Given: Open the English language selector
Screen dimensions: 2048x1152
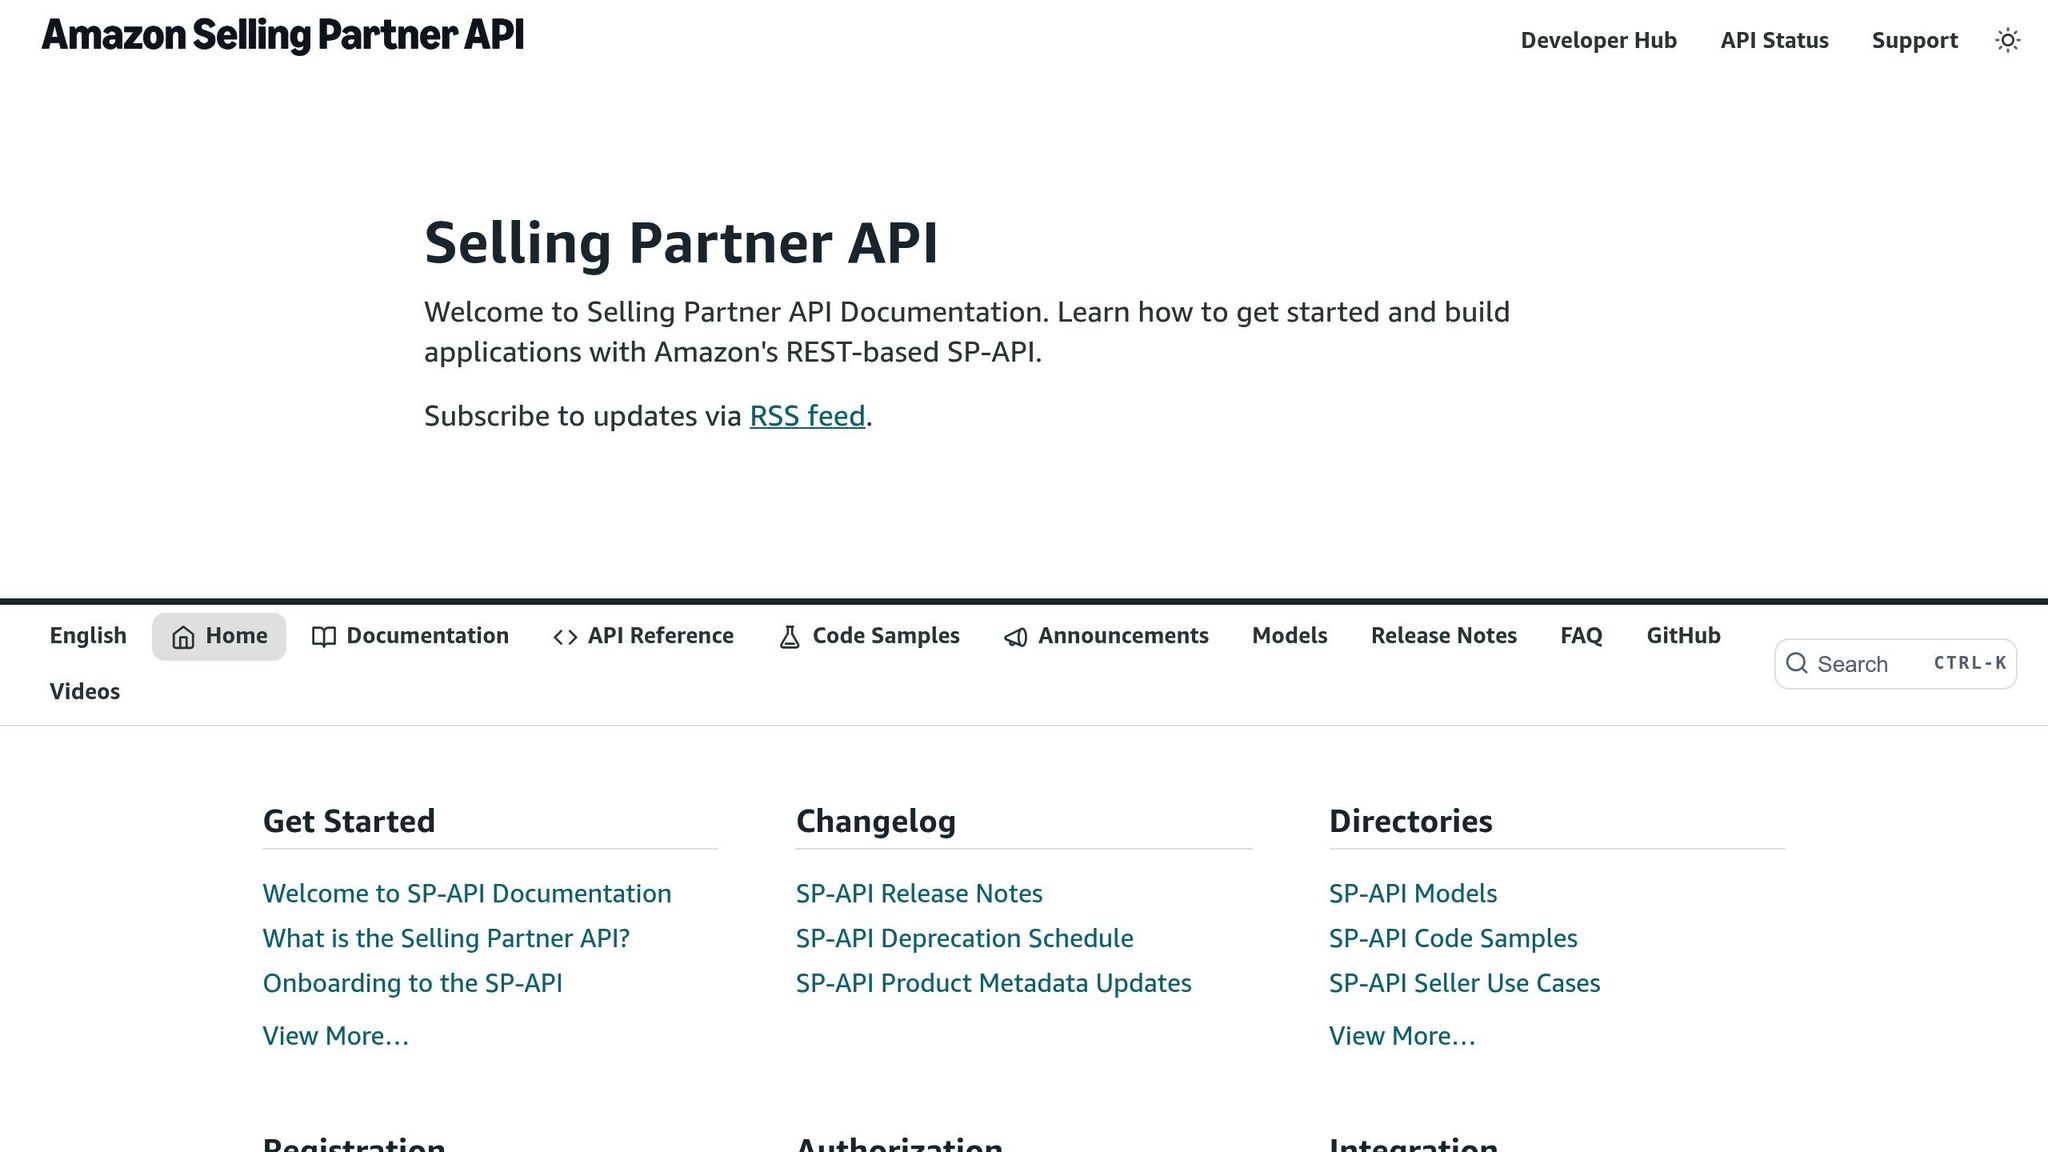Looking at the screenshot, I should 87,636.
